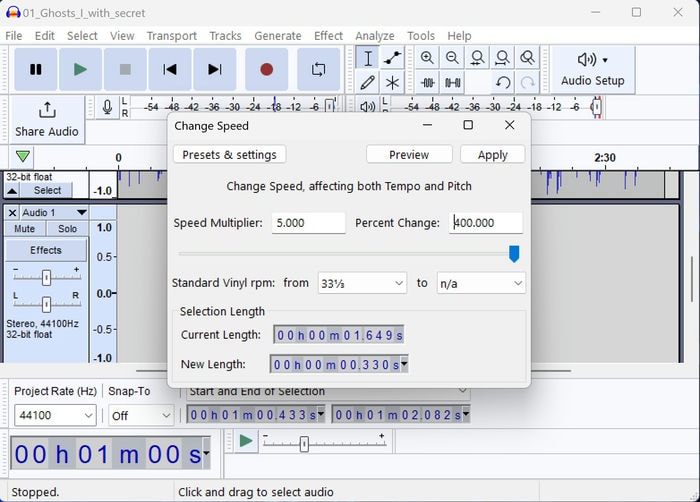Viewport: 700px width, 502px height.
Task: Toggle Mute on Audio 1 track
Action: point(24,229)
